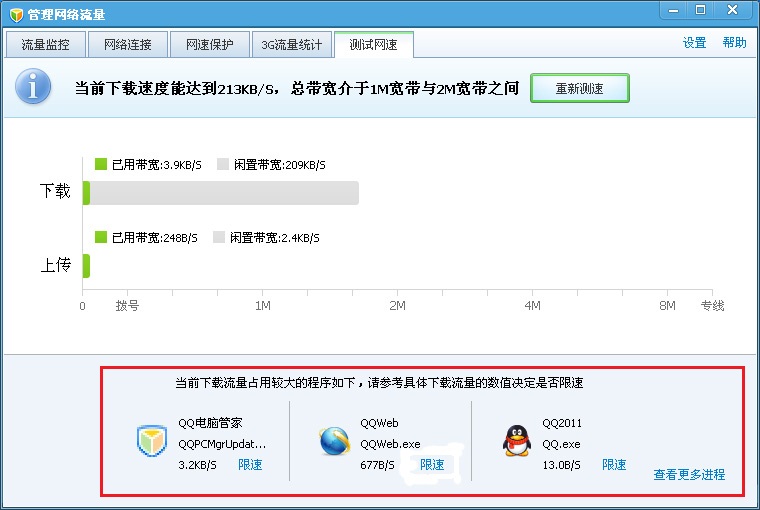Click 限速 for QQ.exe
Image resolution: width=760 pixels, height=510 pixels.
tap(614, 465)
